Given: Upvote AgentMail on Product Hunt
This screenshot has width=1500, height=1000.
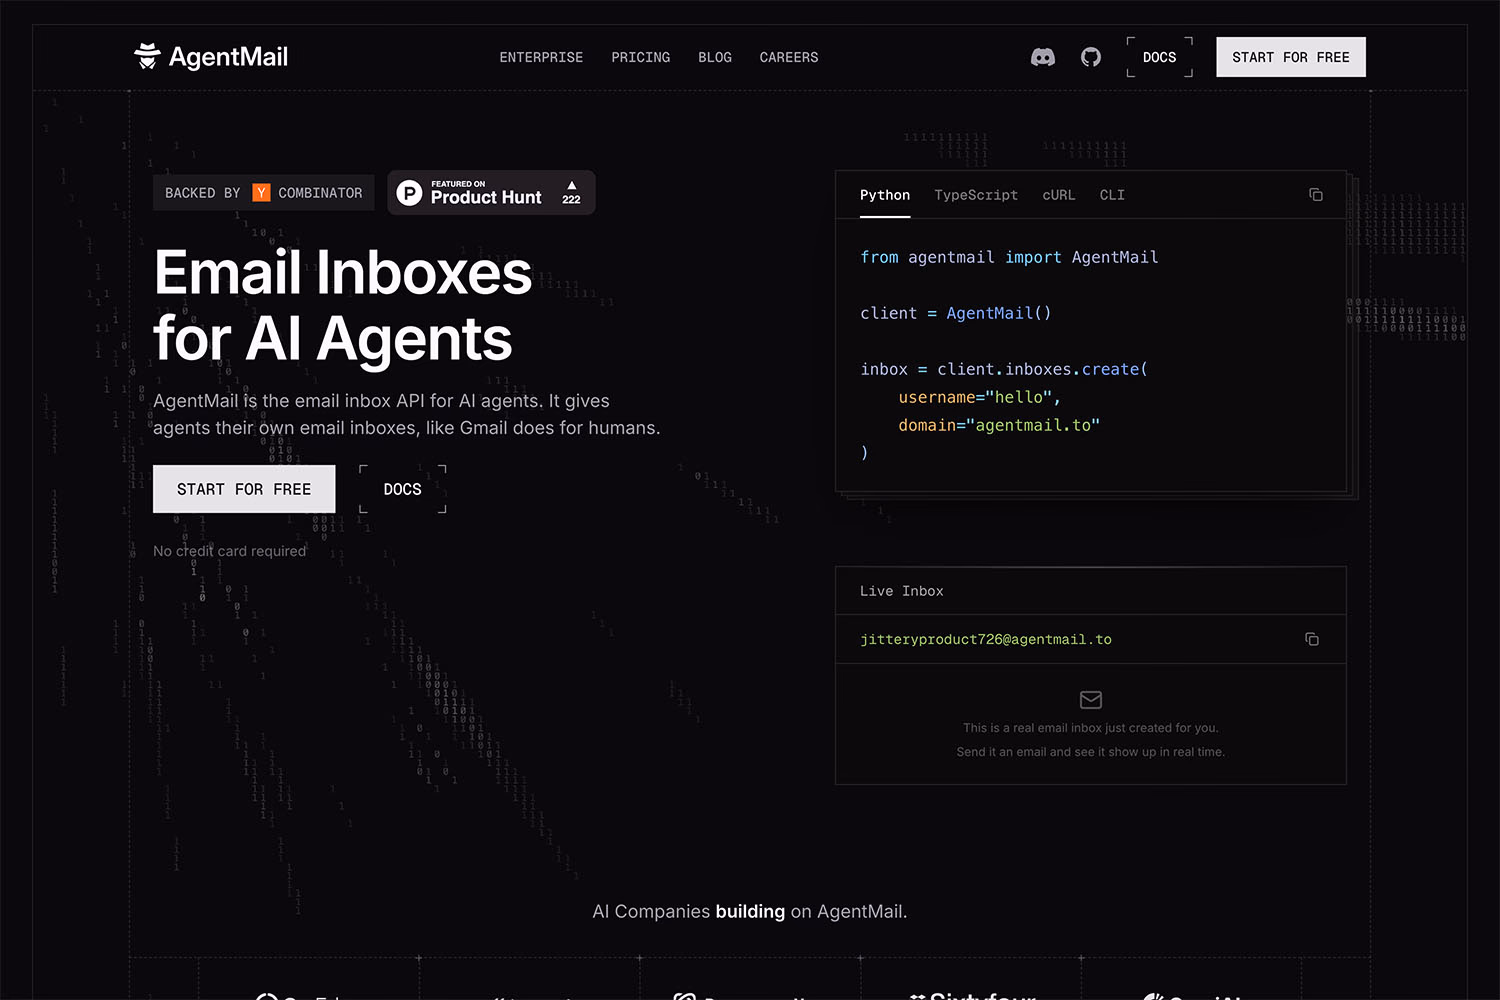Looking at the screenshot, I should (570, 192).
